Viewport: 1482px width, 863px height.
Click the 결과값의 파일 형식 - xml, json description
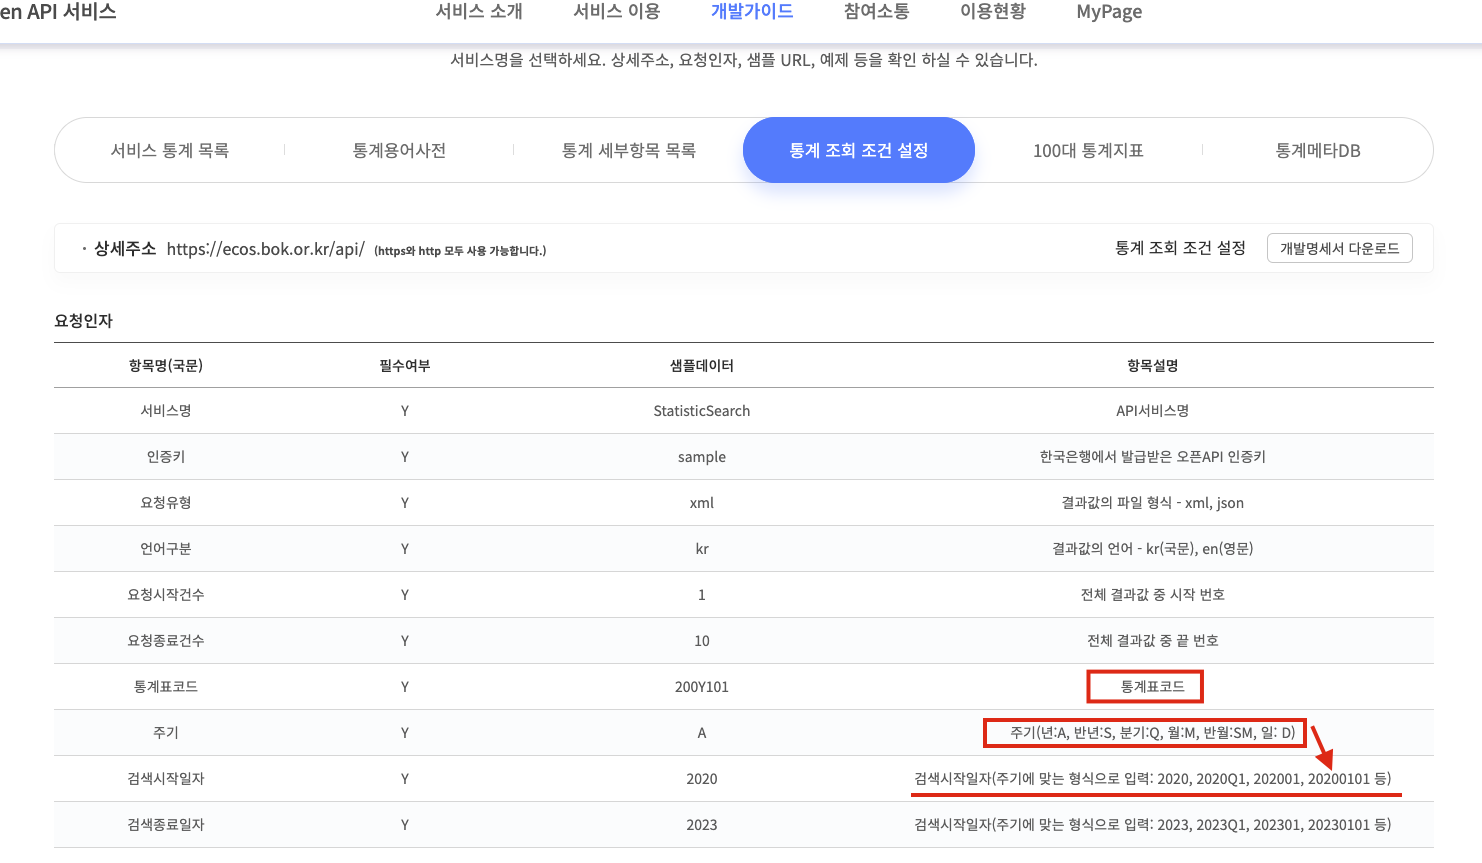(1153, 503)
